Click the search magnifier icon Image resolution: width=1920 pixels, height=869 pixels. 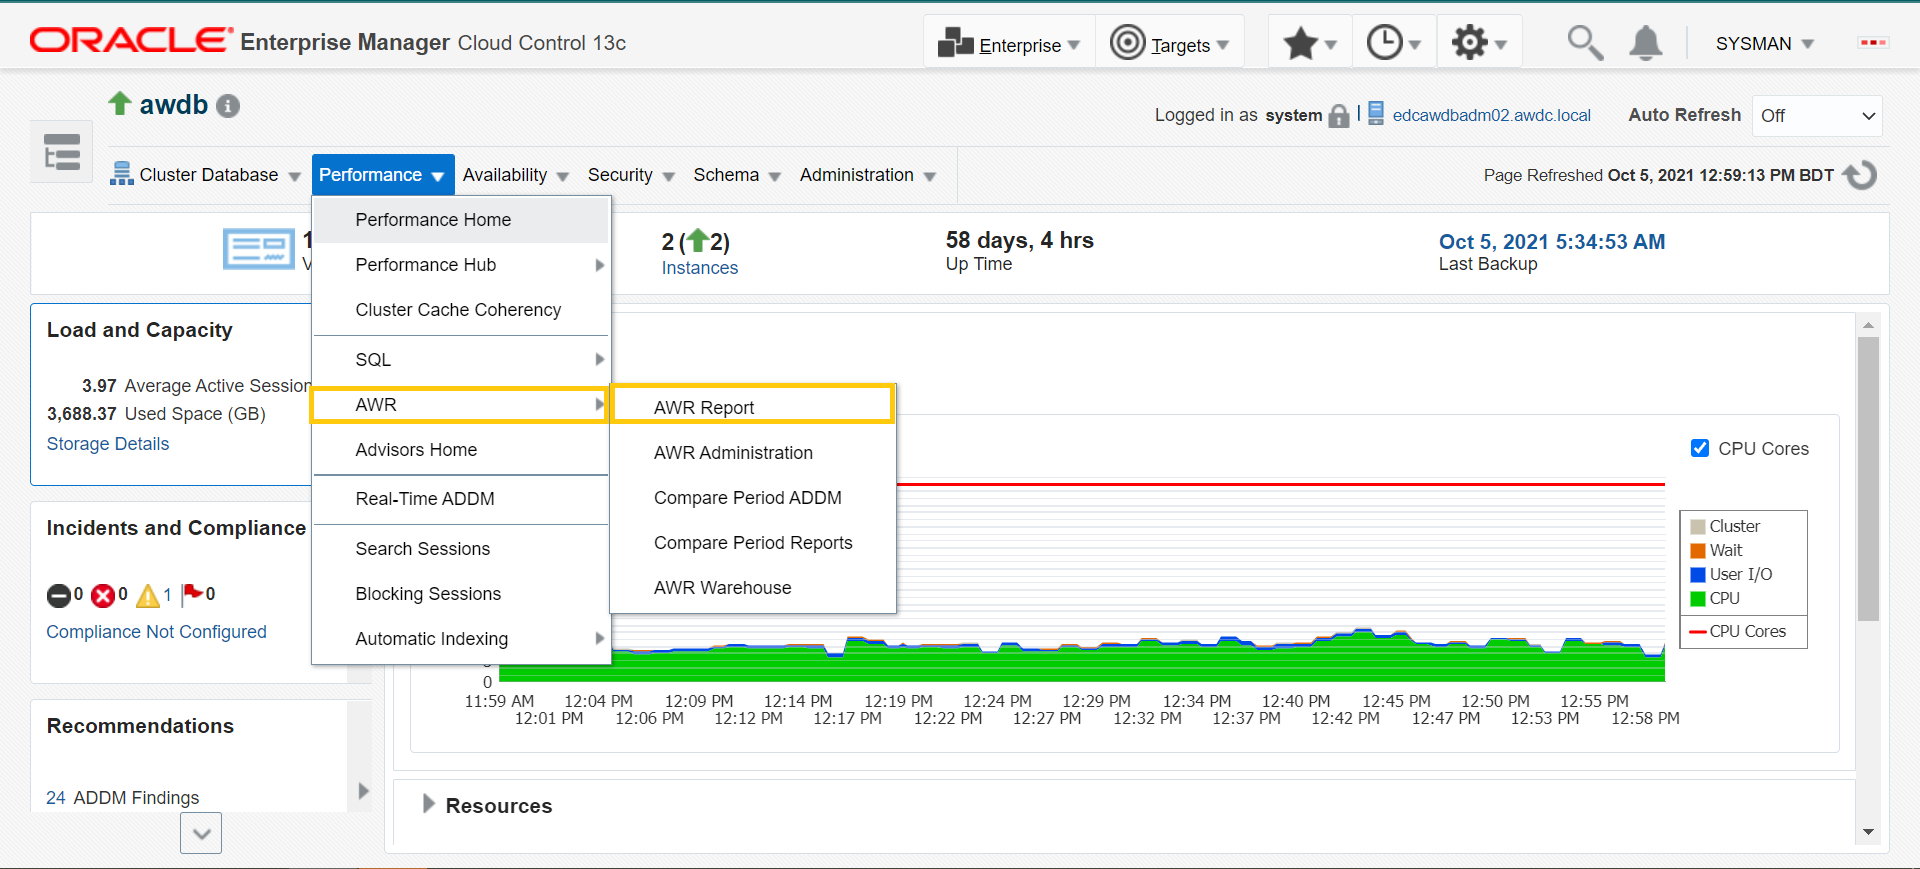[x=1584, y=43]
